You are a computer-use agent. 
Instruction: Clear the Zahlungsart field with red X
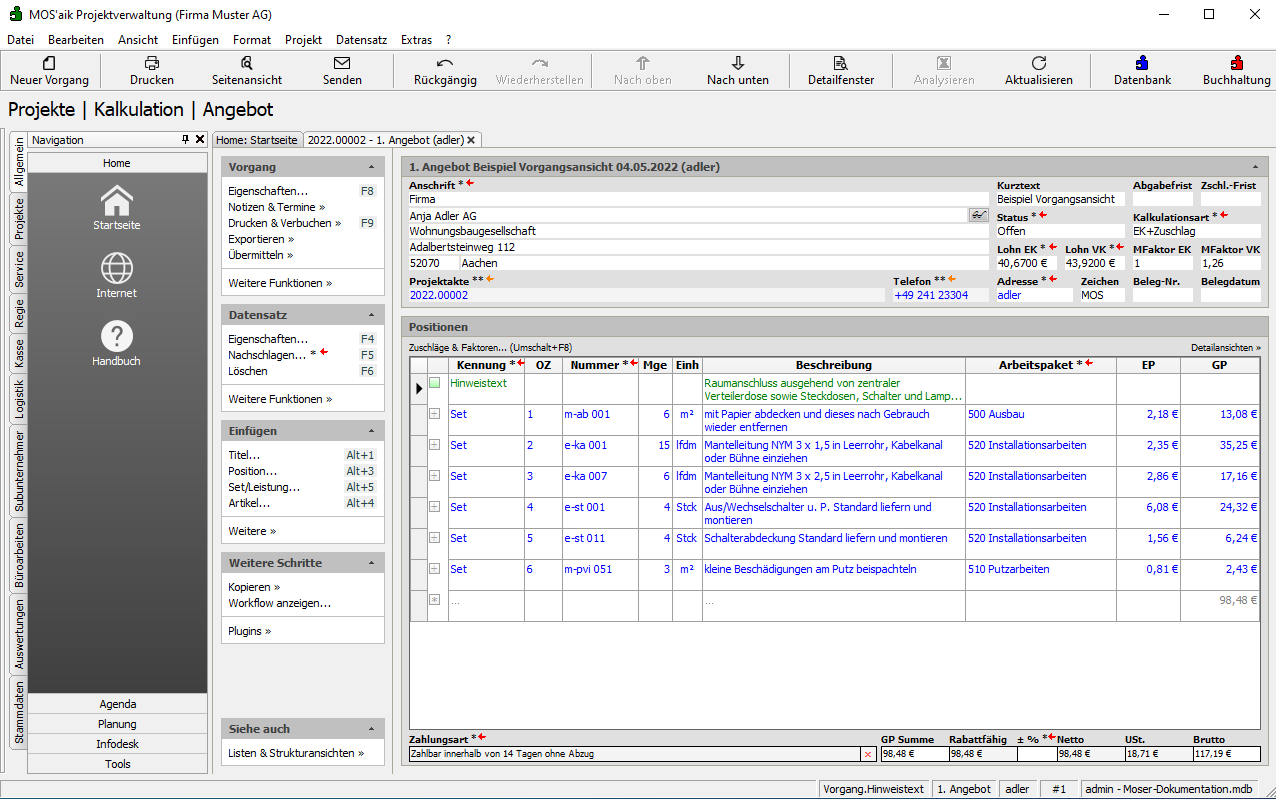(867, 754)
